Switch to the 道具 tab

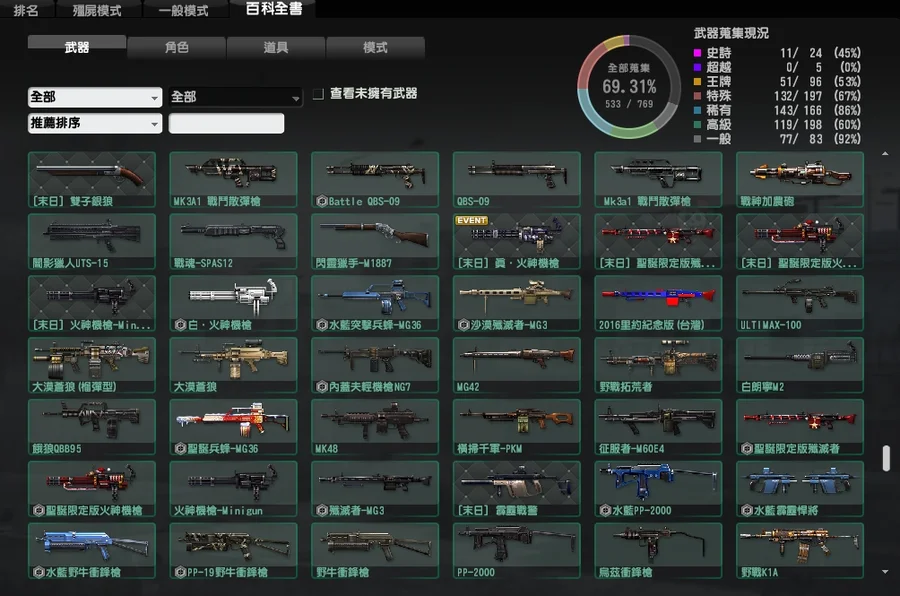(x=276, y=47)
